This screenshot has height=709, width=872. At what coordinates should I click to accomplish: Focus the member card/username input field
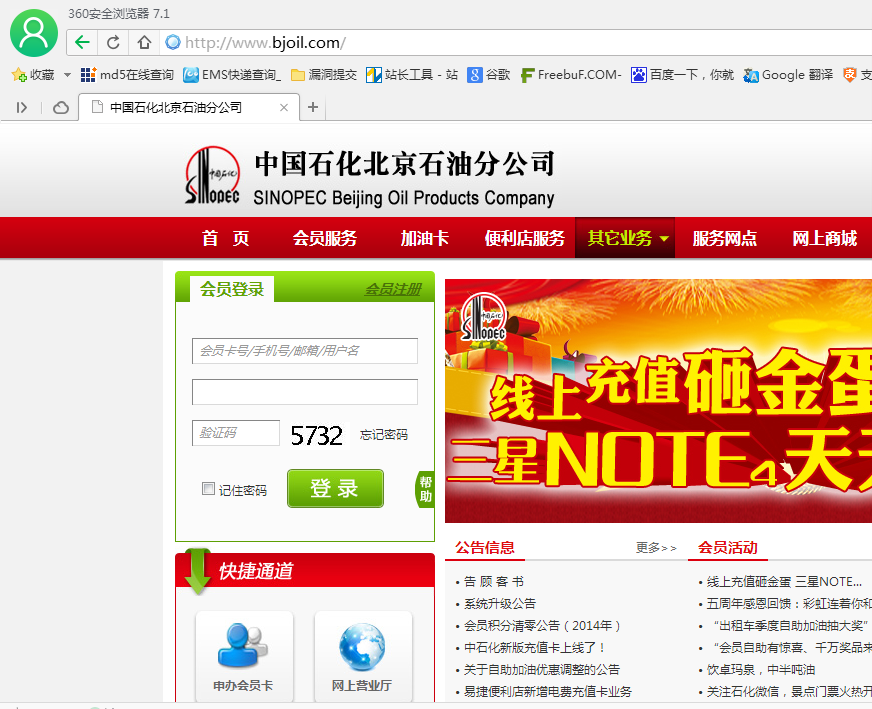305,351
